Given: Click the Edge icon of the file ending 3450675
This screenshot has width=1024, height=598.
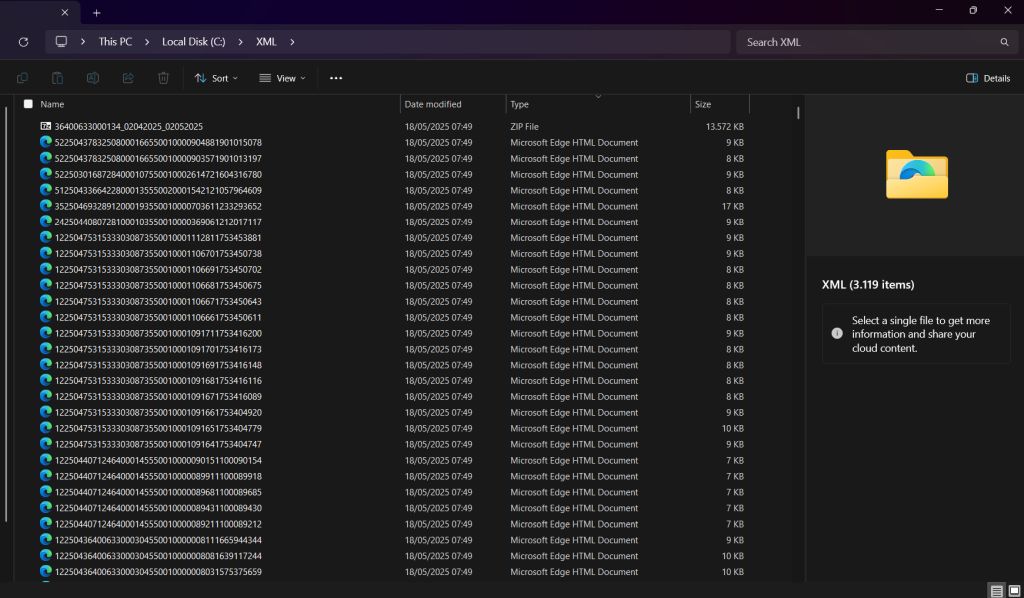Looking at the screenshot, I should [46, 285].
